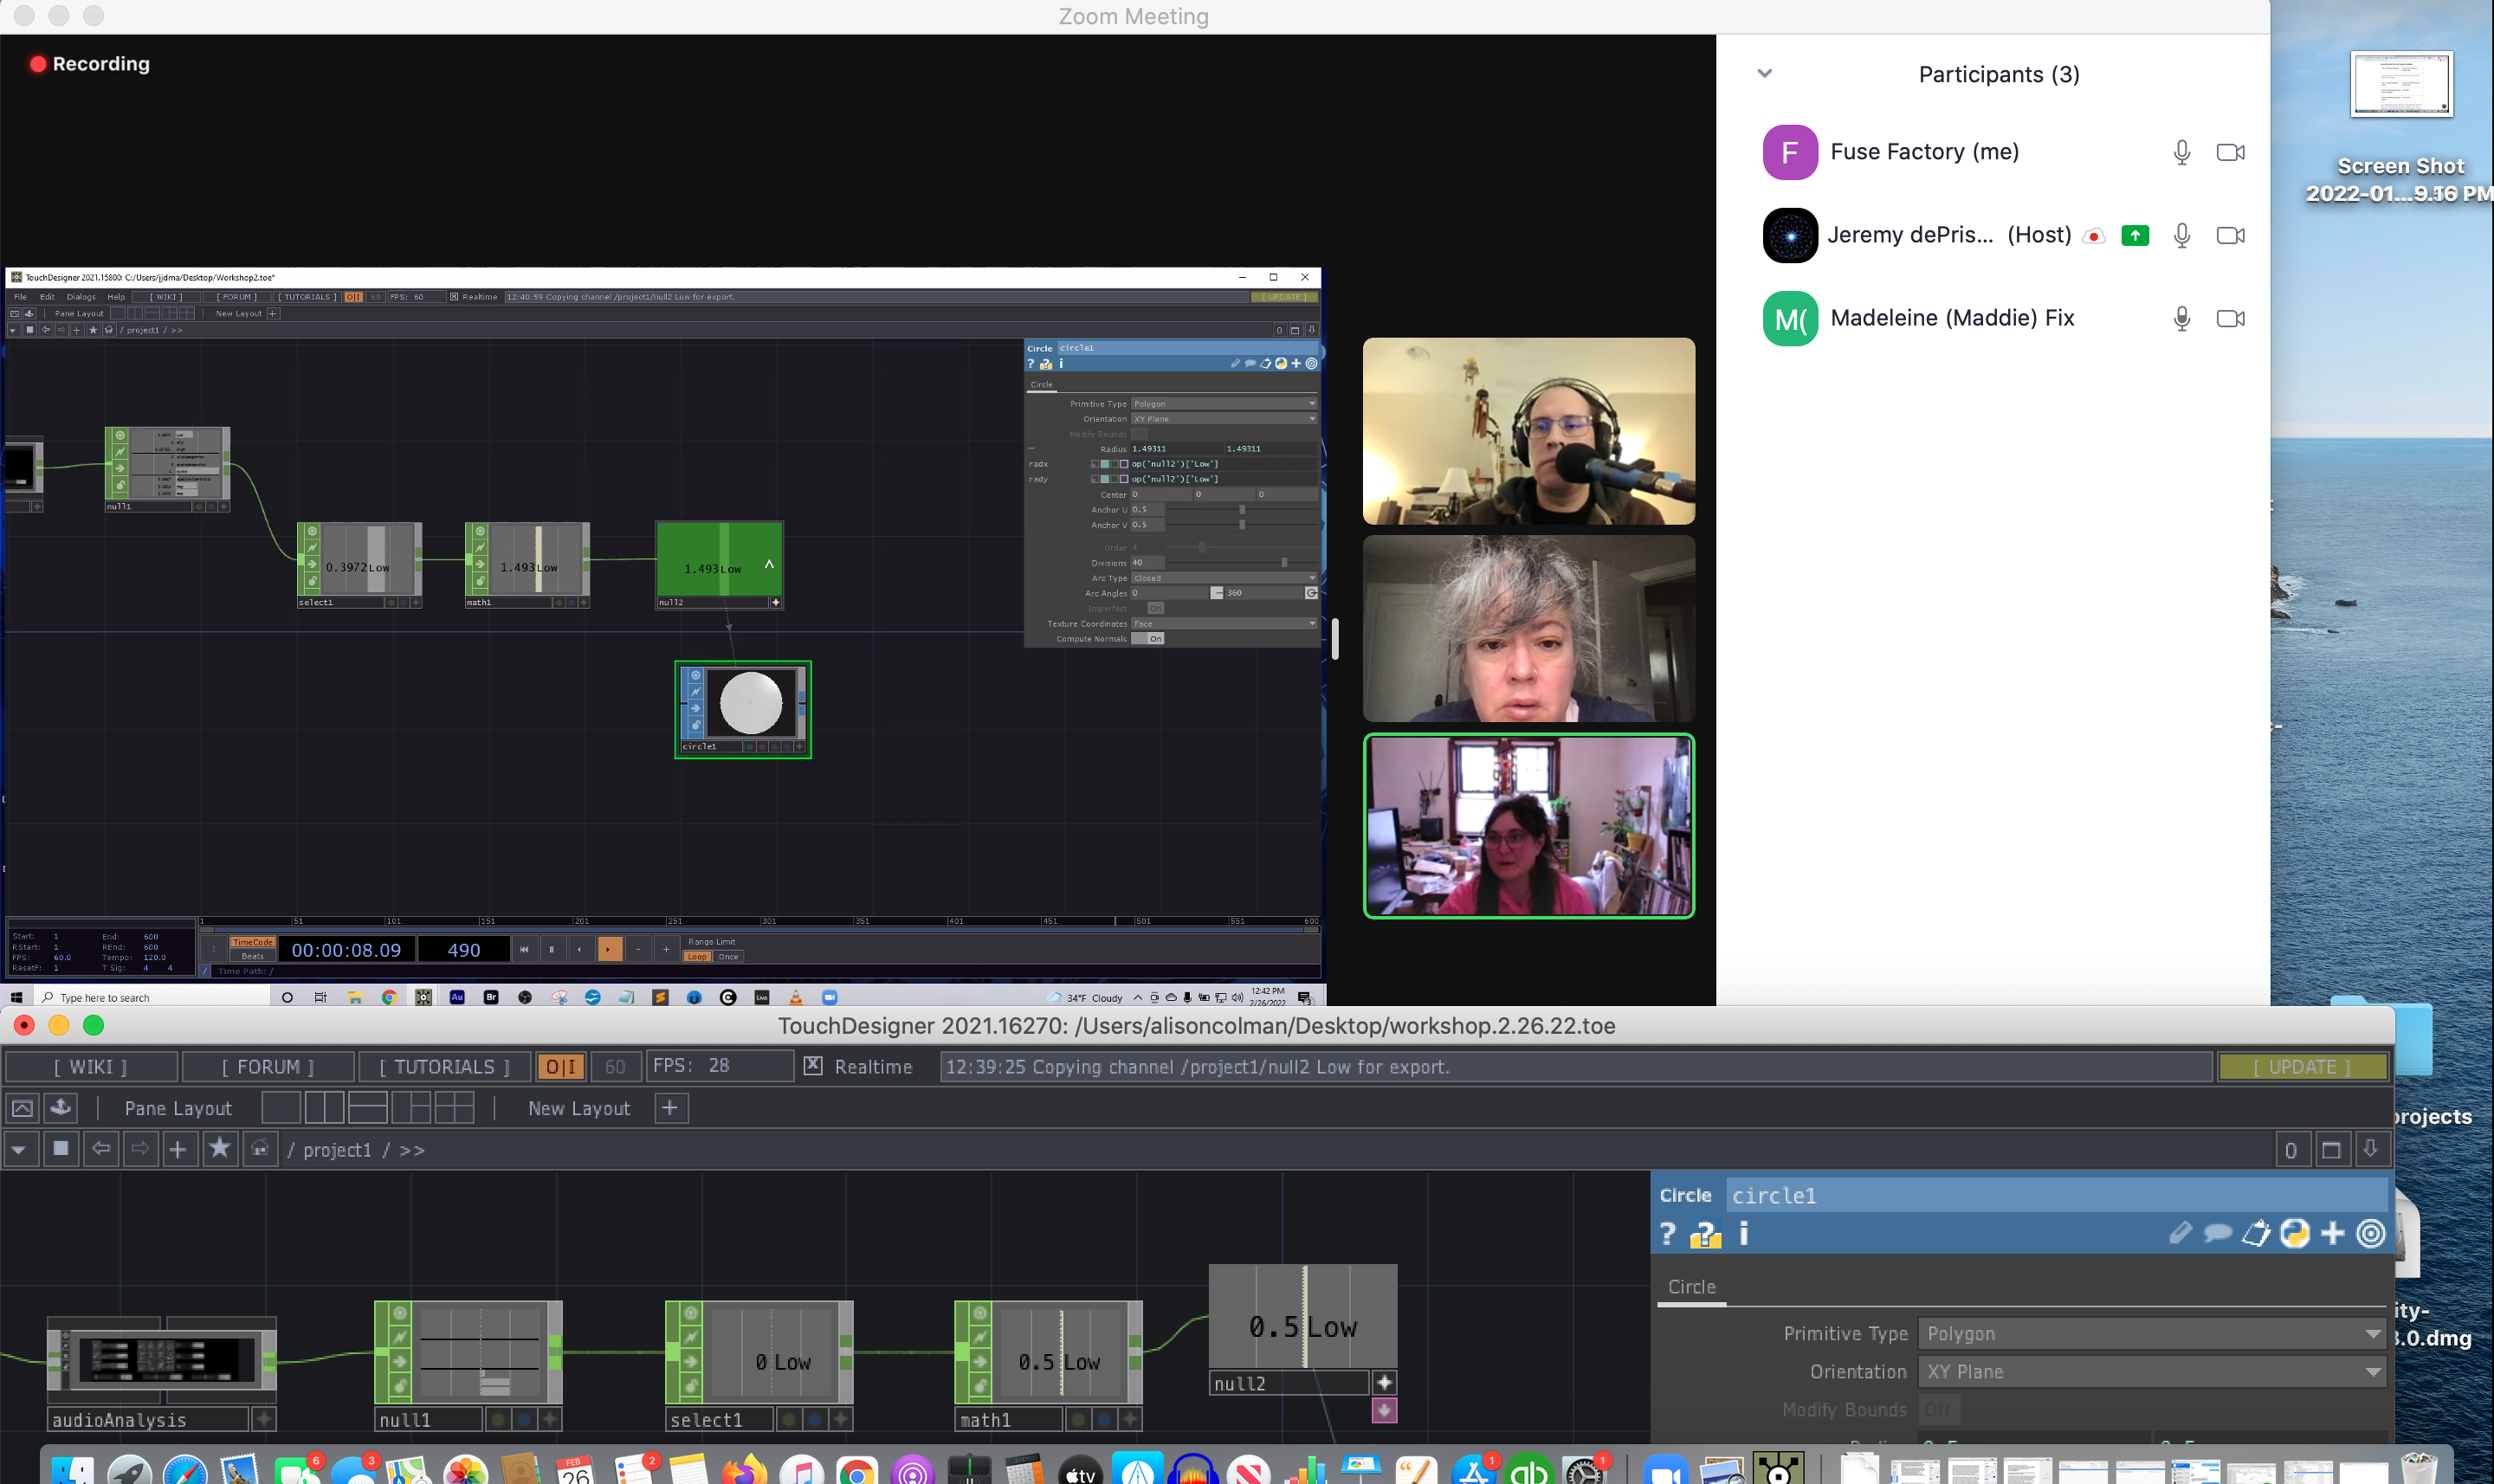The height and width of the screenshot is (1484, 2494).
Task: Click the back arrow in the network path bar
Action: tap(101, 1149)
